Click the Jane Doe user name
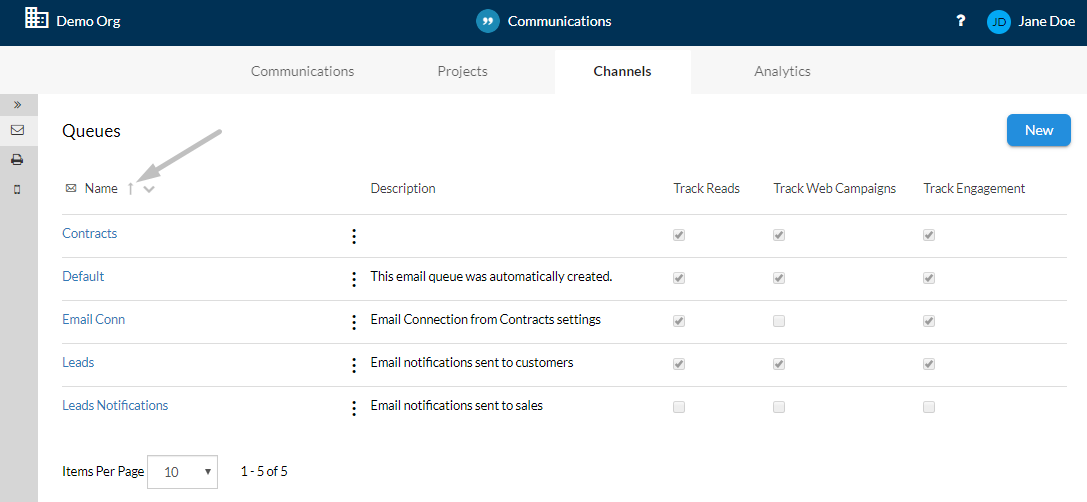 click(1047, 21)
